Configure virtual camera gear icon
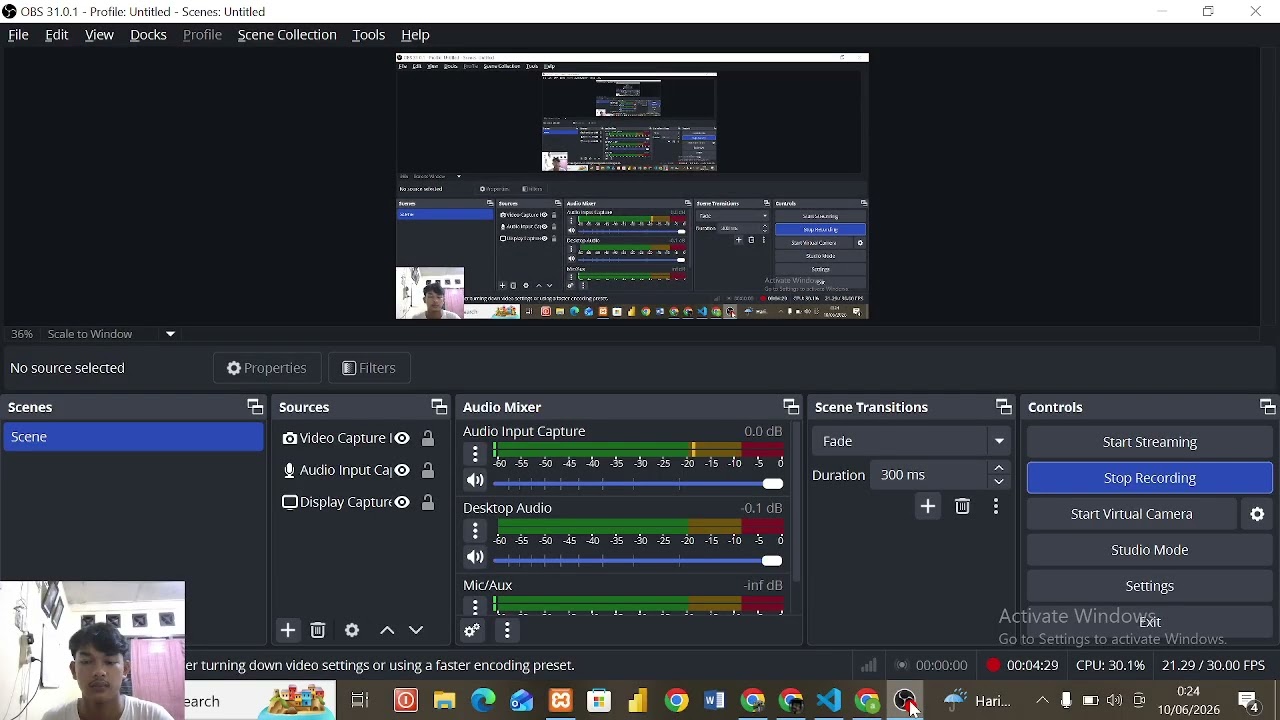The height and width of the screenshot is (720, 1280). coord(1258,515)
